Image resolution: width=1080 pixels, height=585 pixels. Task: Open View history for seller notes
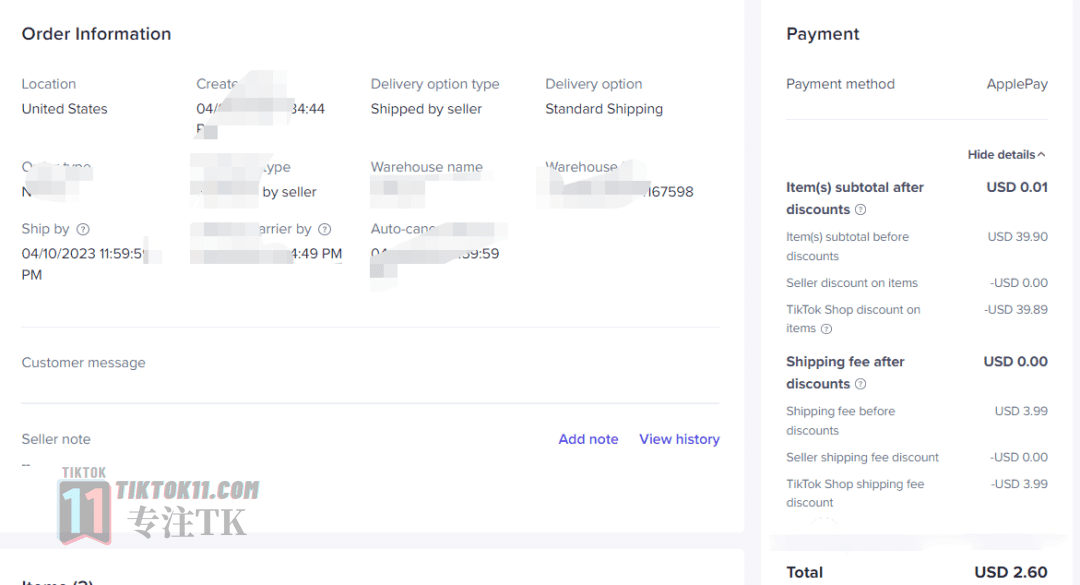click(x=679, y=439)
